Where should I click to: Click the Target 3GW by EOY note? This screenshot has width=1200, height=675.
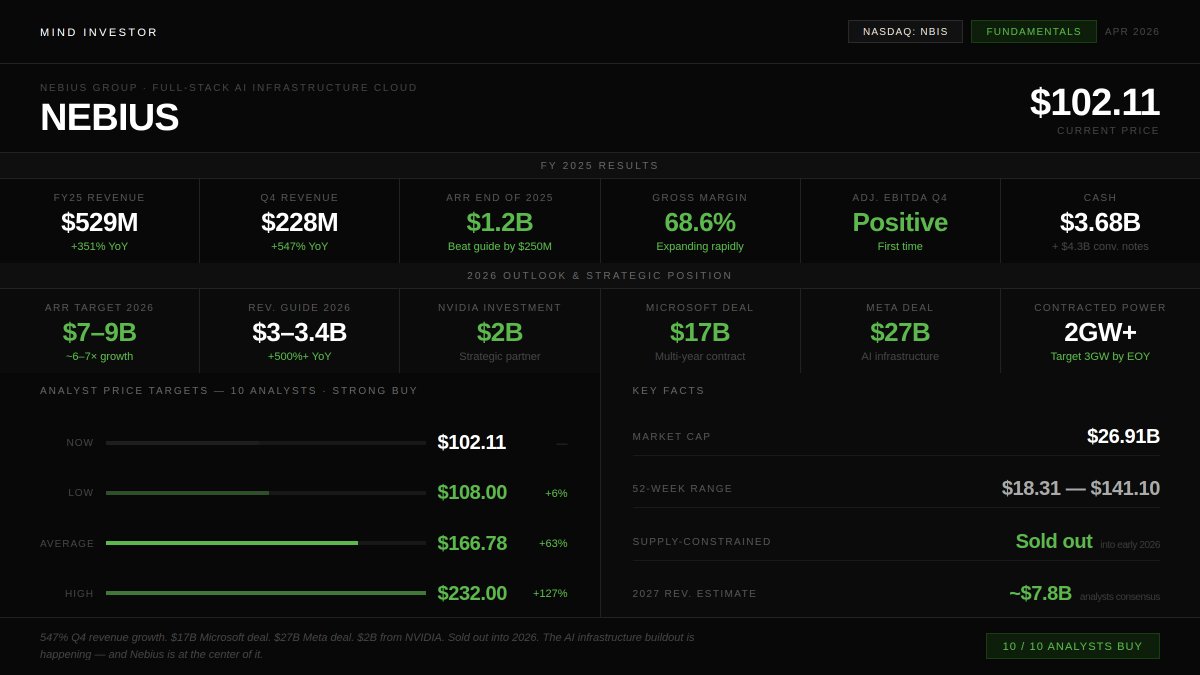tap(1100, 356)
